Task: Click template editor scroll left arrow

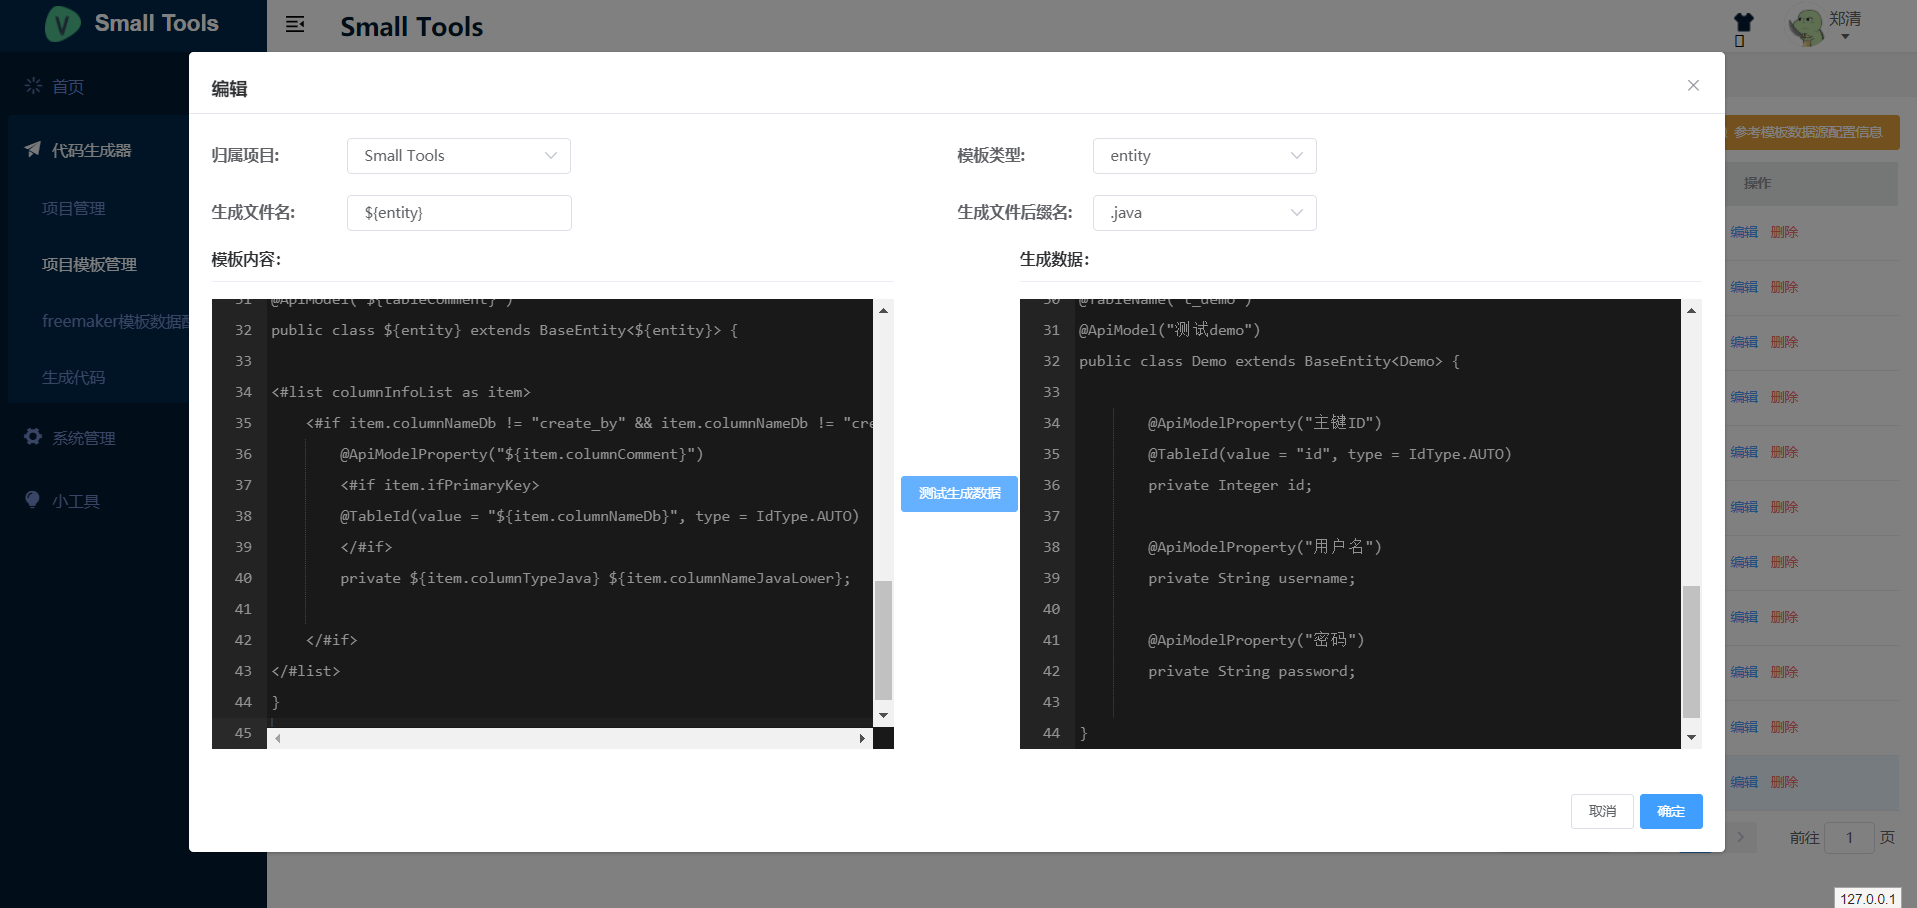Action: [278, 739]
